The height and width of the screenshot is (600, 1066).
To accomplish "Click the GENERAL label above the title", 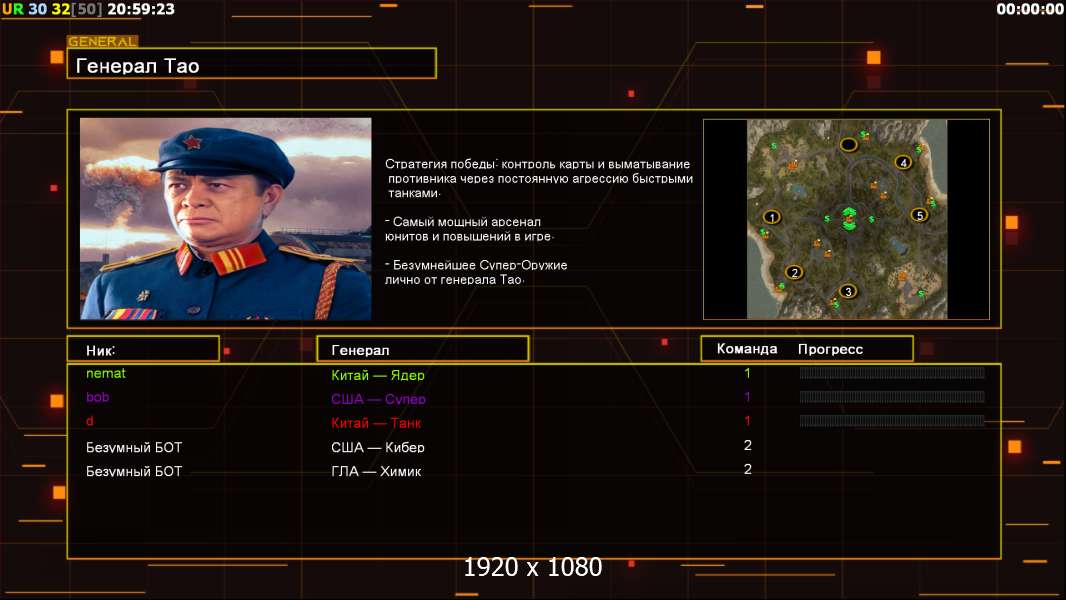I will [103, 41].
